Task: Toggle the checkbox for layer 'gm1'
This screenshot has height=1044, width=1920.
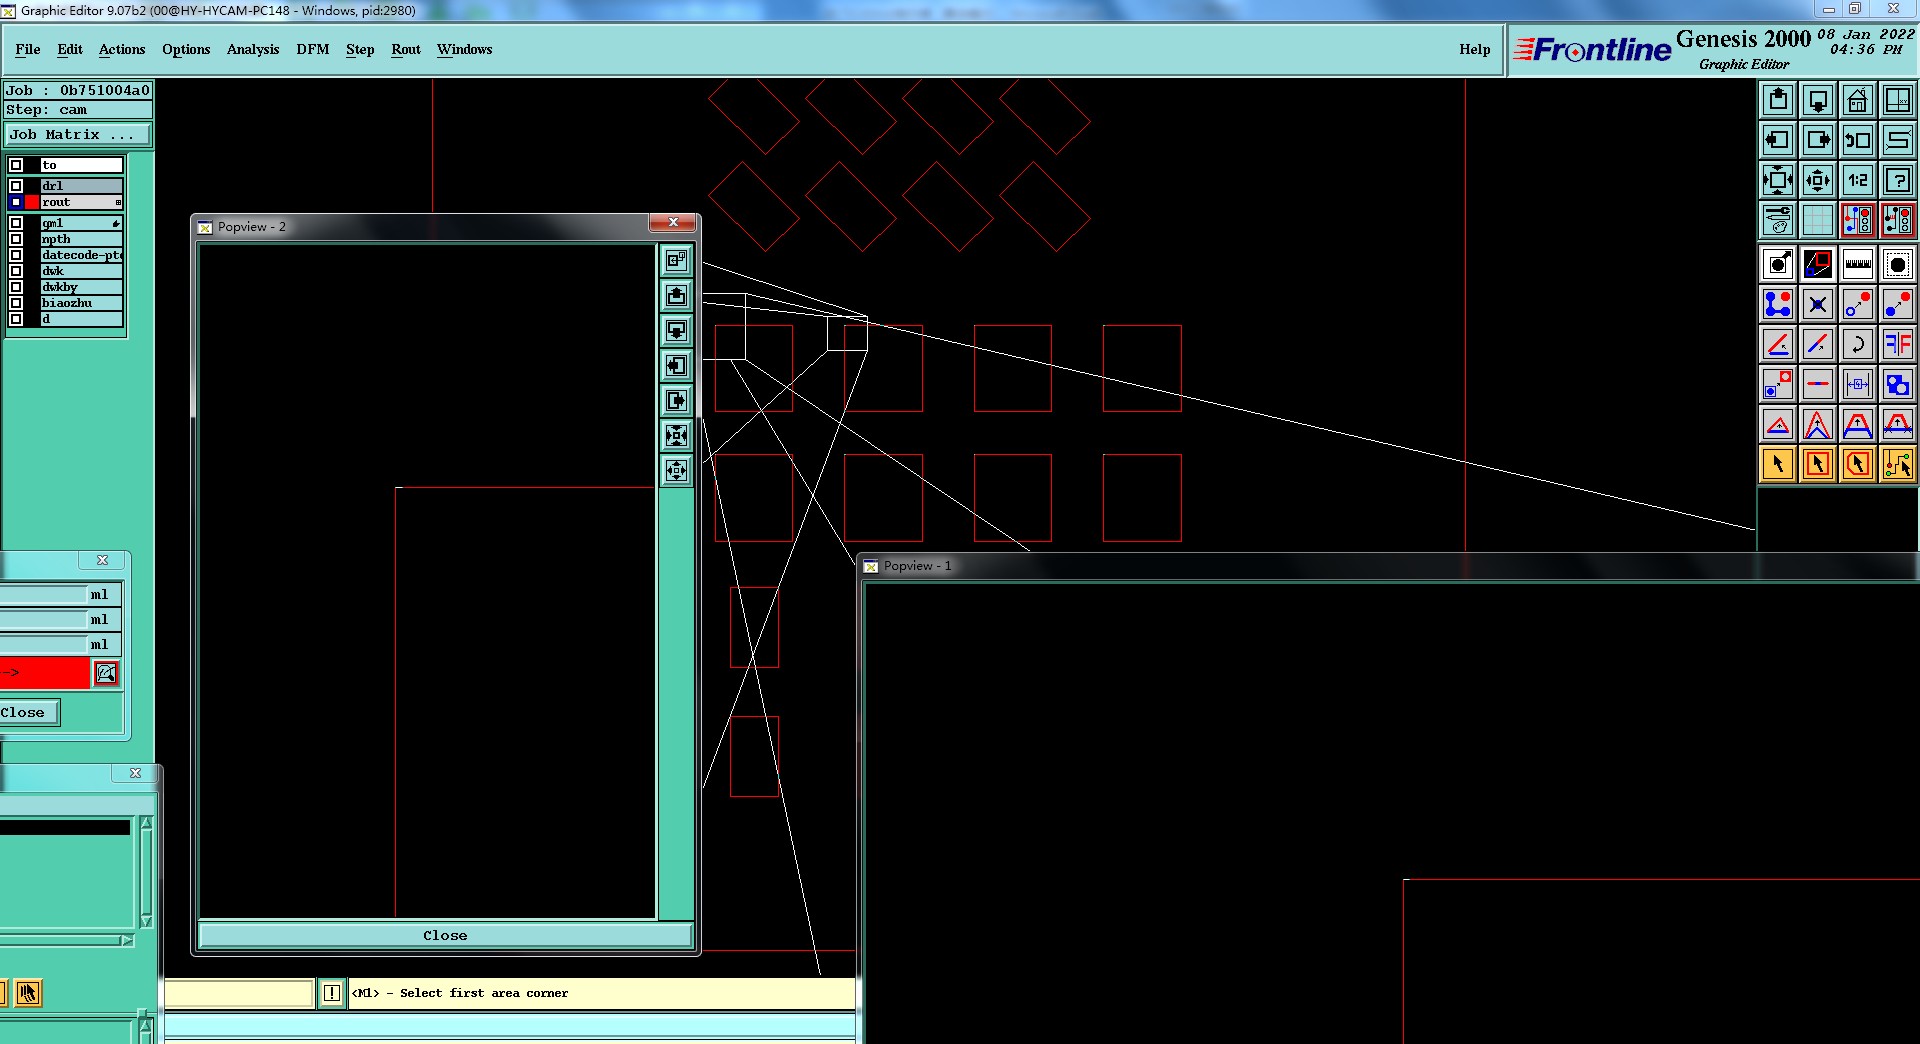Action: [x=16, y=223]
